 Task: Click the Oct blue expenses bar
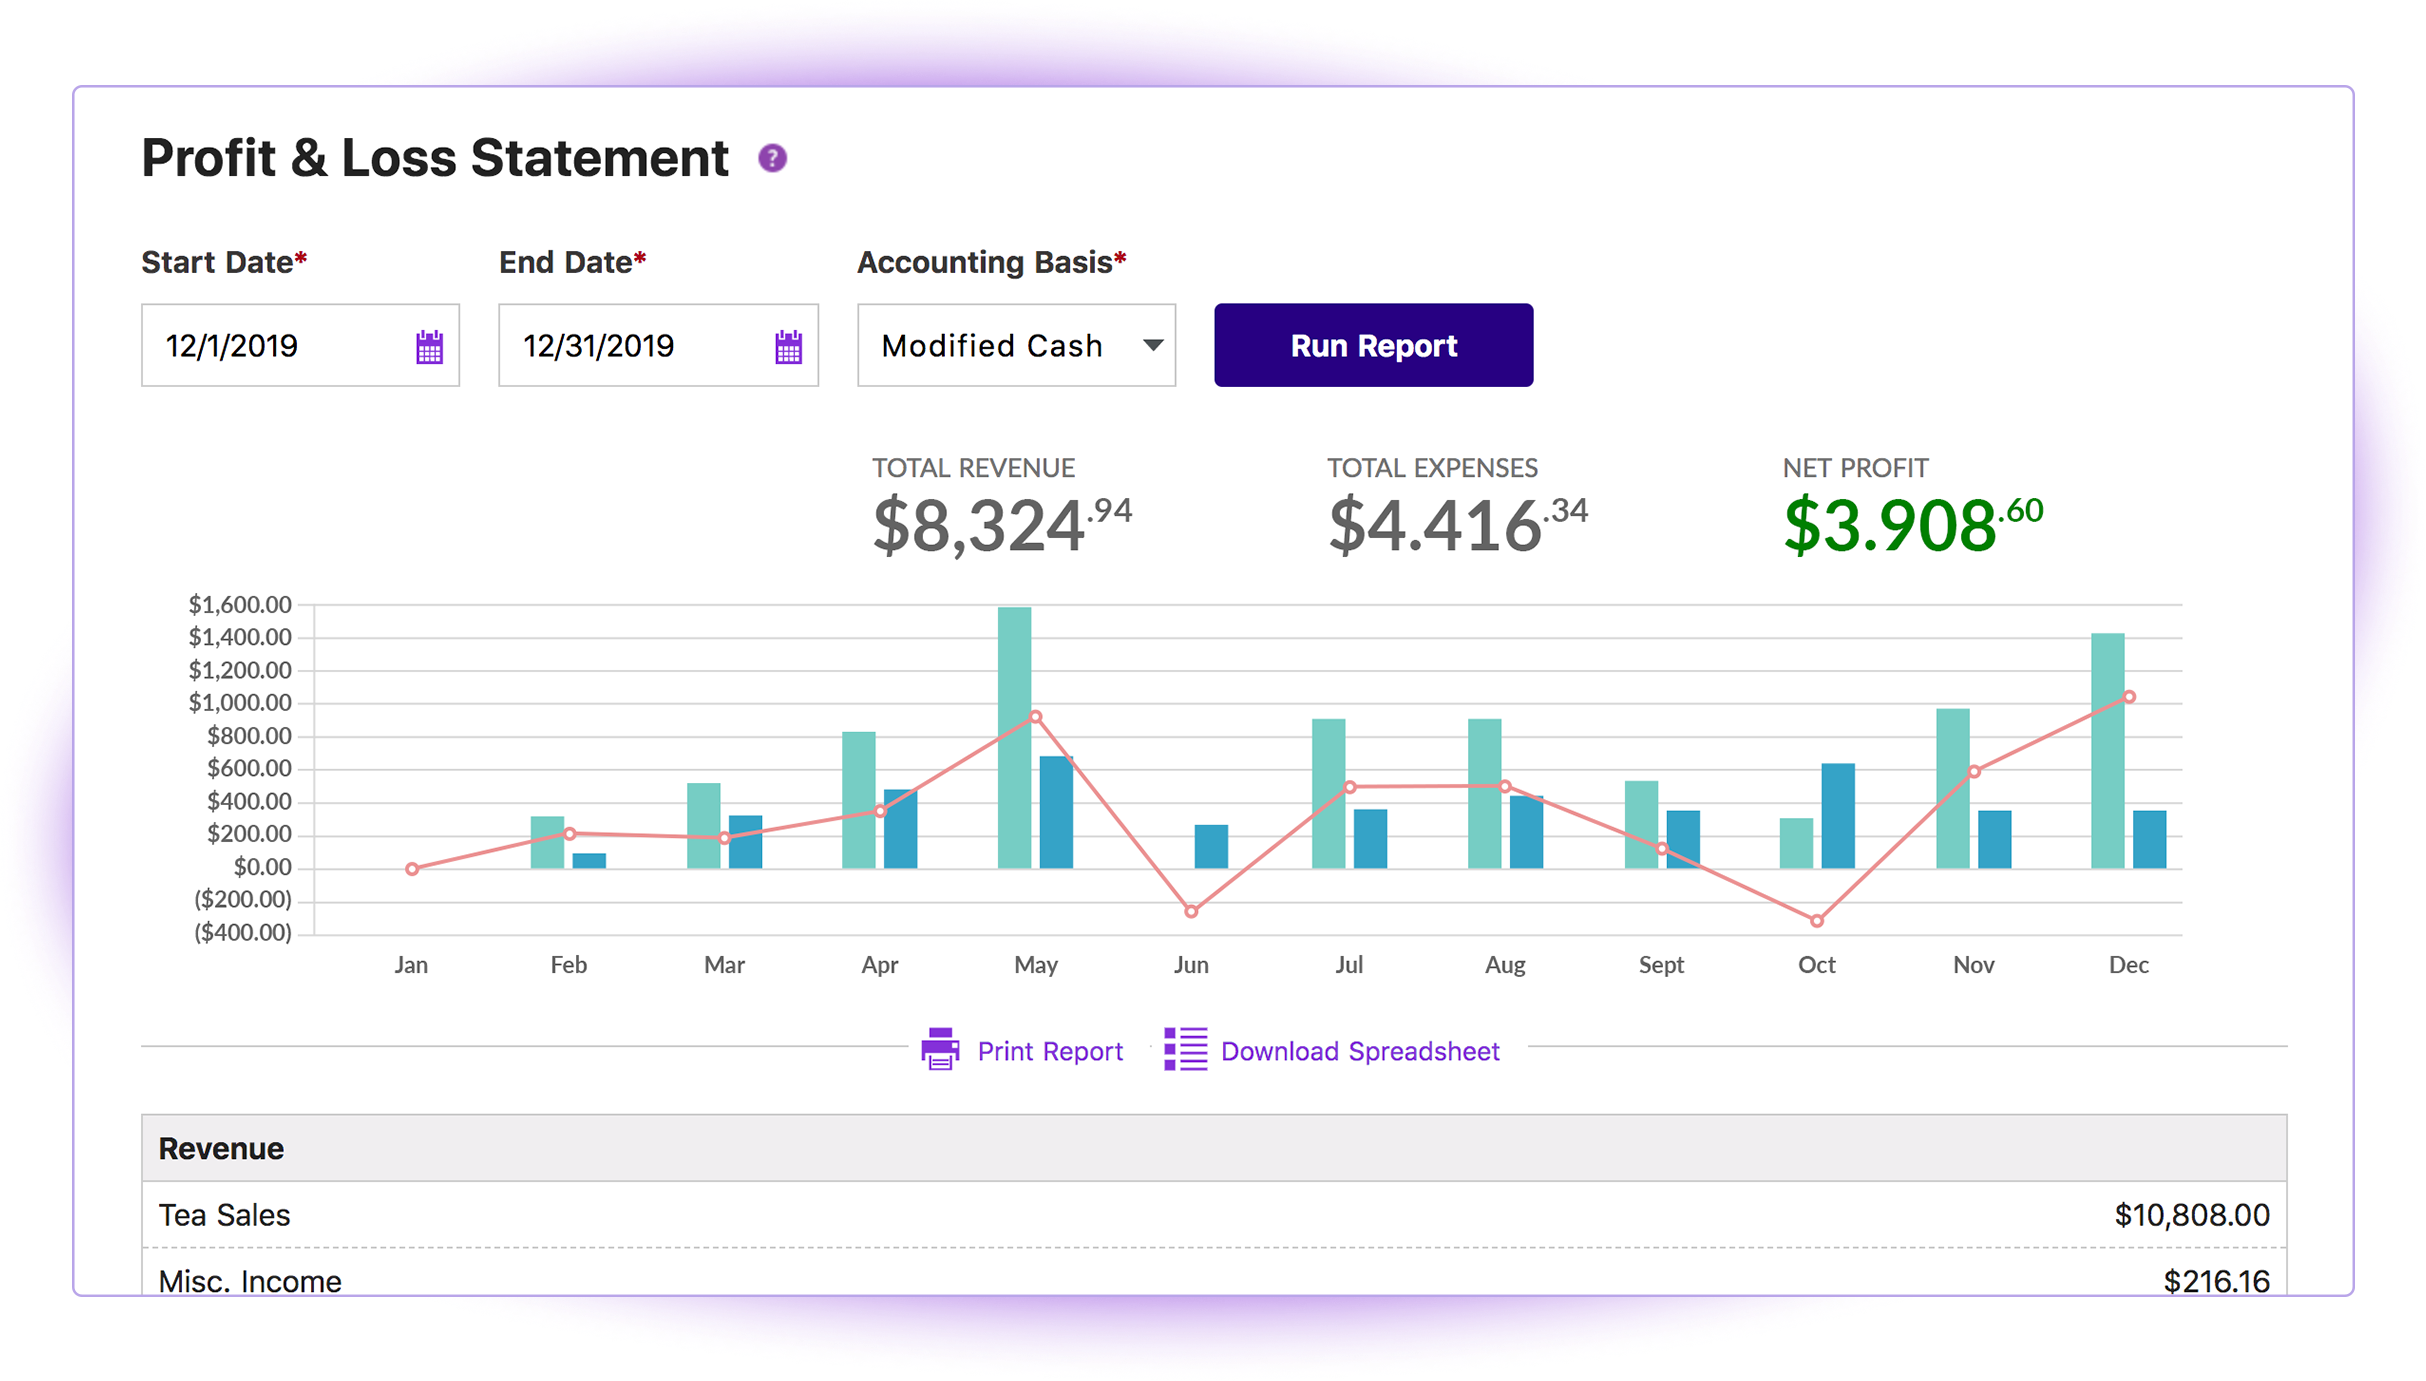(1838, 815)
